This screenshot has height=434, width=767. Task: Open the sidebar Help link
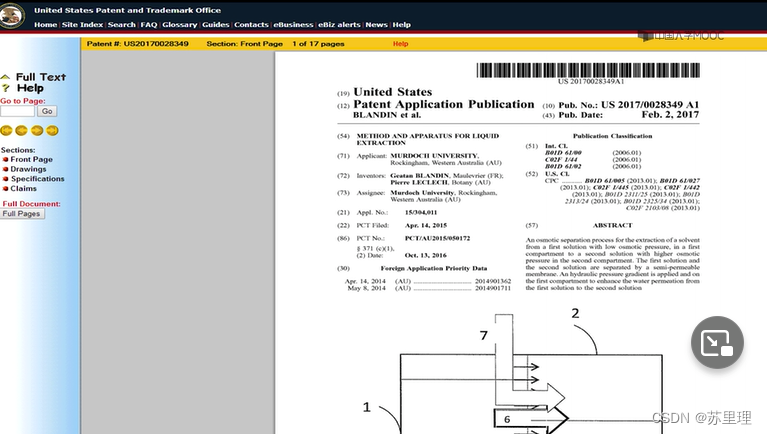click(30, 88)
